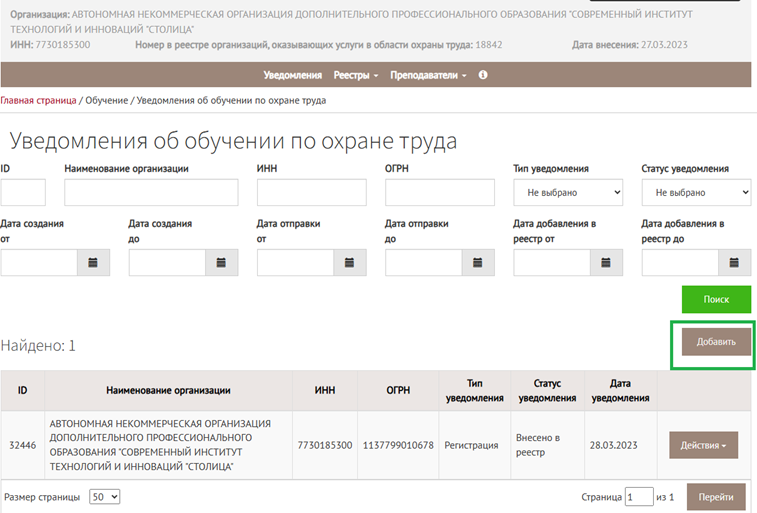This screenshot has width=757, height=513.
Task: Expand the 'Статус уведомления' dropdown
Action: pos(695,192)
